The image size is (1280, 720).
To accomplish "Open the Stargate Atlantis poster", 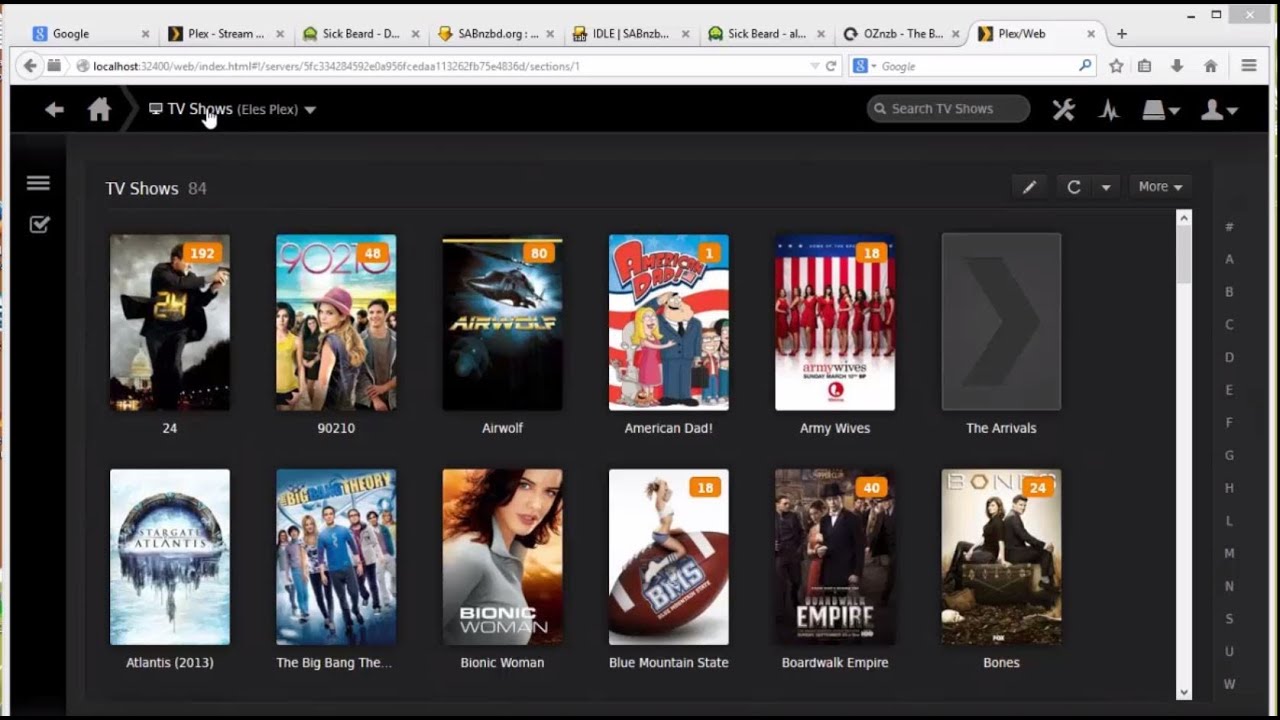I will [170, 557].
